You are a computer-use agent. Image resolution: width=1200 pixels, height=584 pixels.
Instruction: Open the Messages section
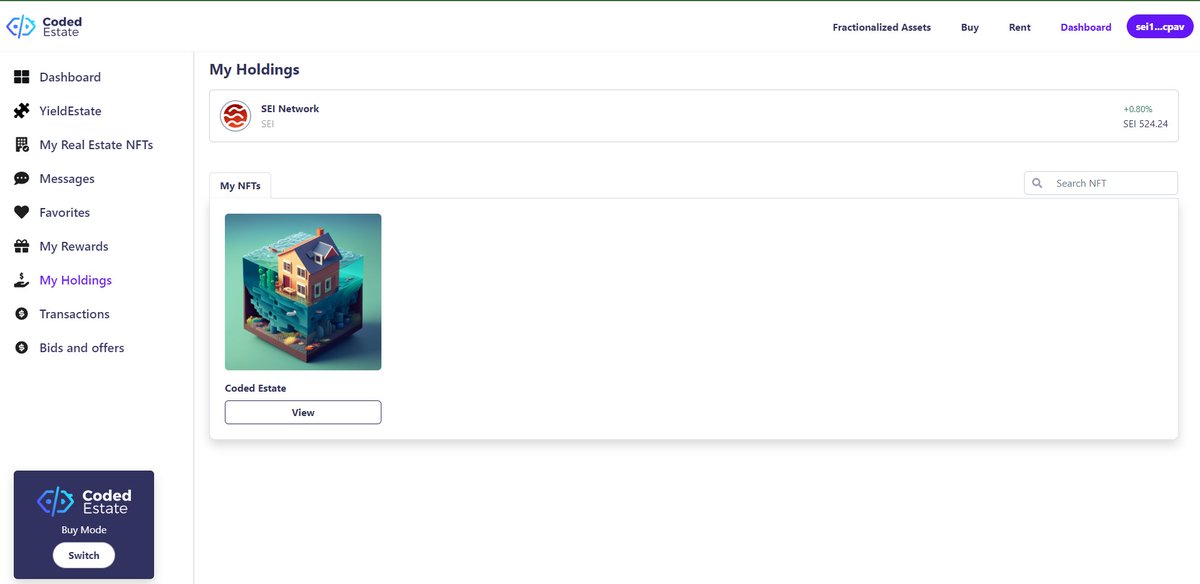click(67, 179)
